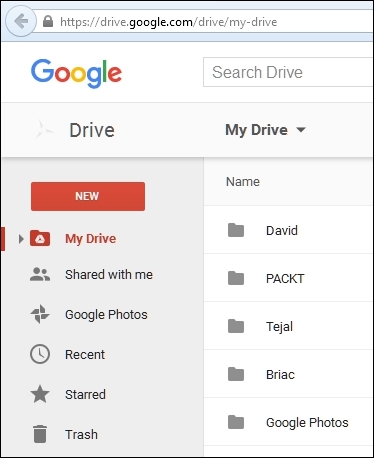The height and width of the screenshot is (458, 374).
Task: Go to Recent files list
Action: click(85, 354)
